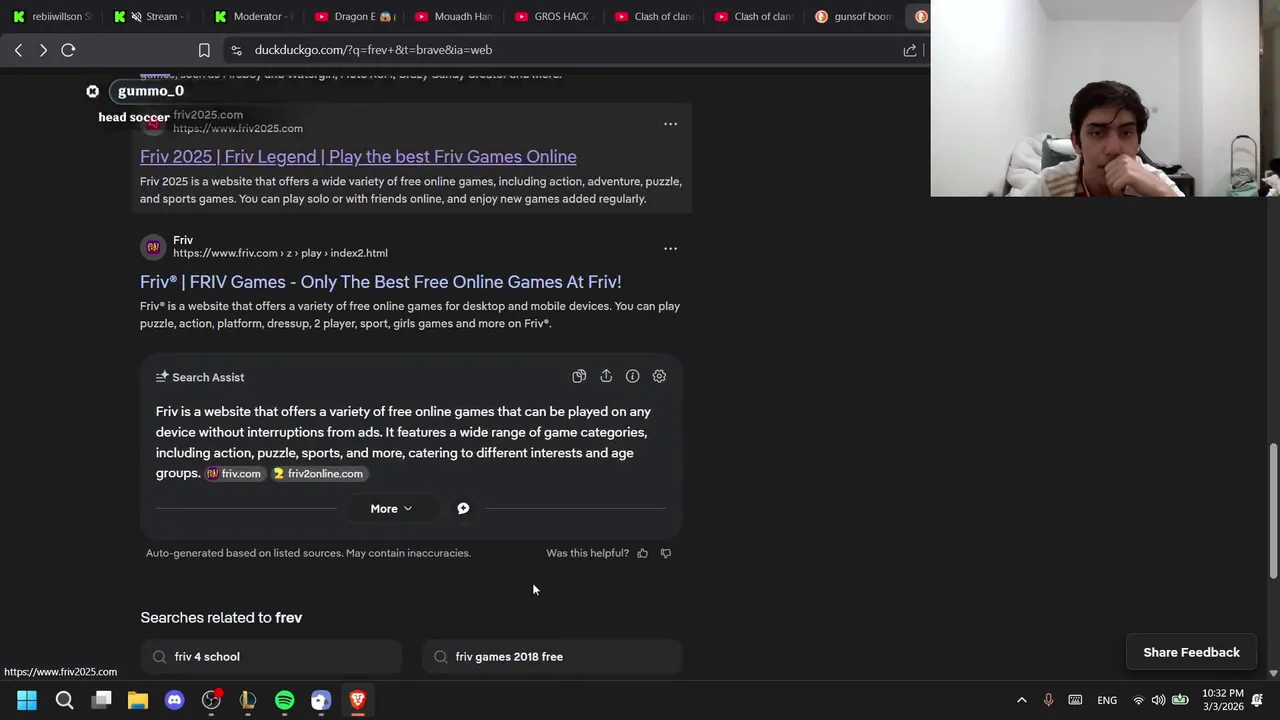Open League of Legends from the taskbar
This screenshot has height=720, width=1280.
click(x=248, y=700)
